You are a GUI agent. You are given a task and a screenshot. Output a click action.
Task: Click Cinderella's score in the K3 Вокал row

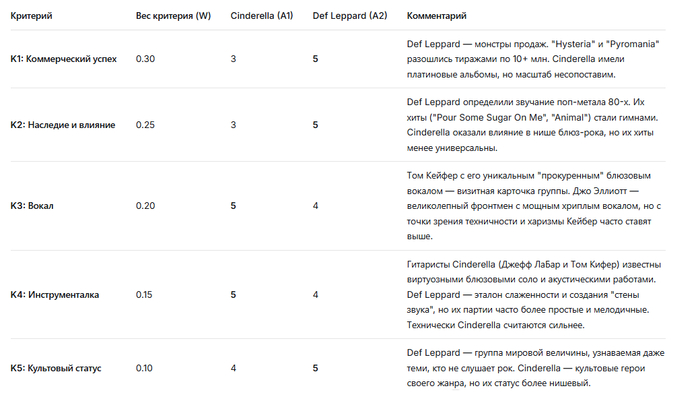pyautogui.click(x=233, y=206)
